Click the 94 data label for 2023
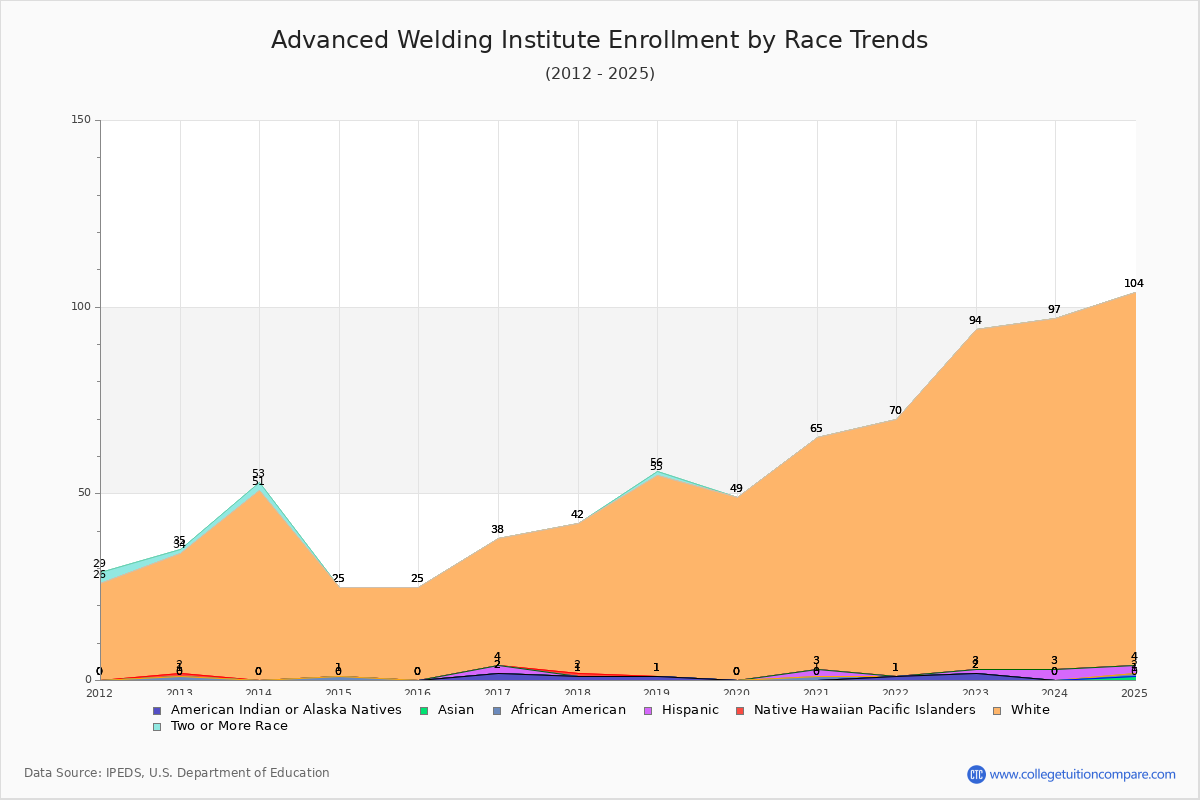The image size is (1200, 800). point(975,321)
